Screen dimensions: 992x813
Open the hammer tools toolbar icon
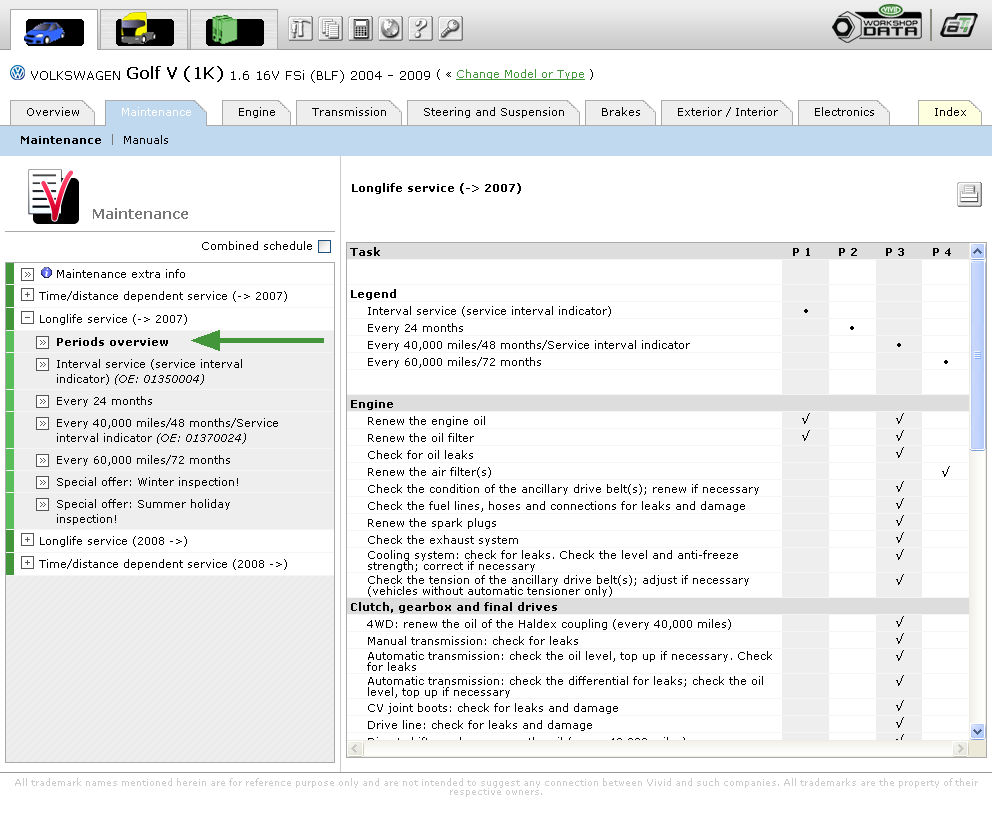(301, 29)
